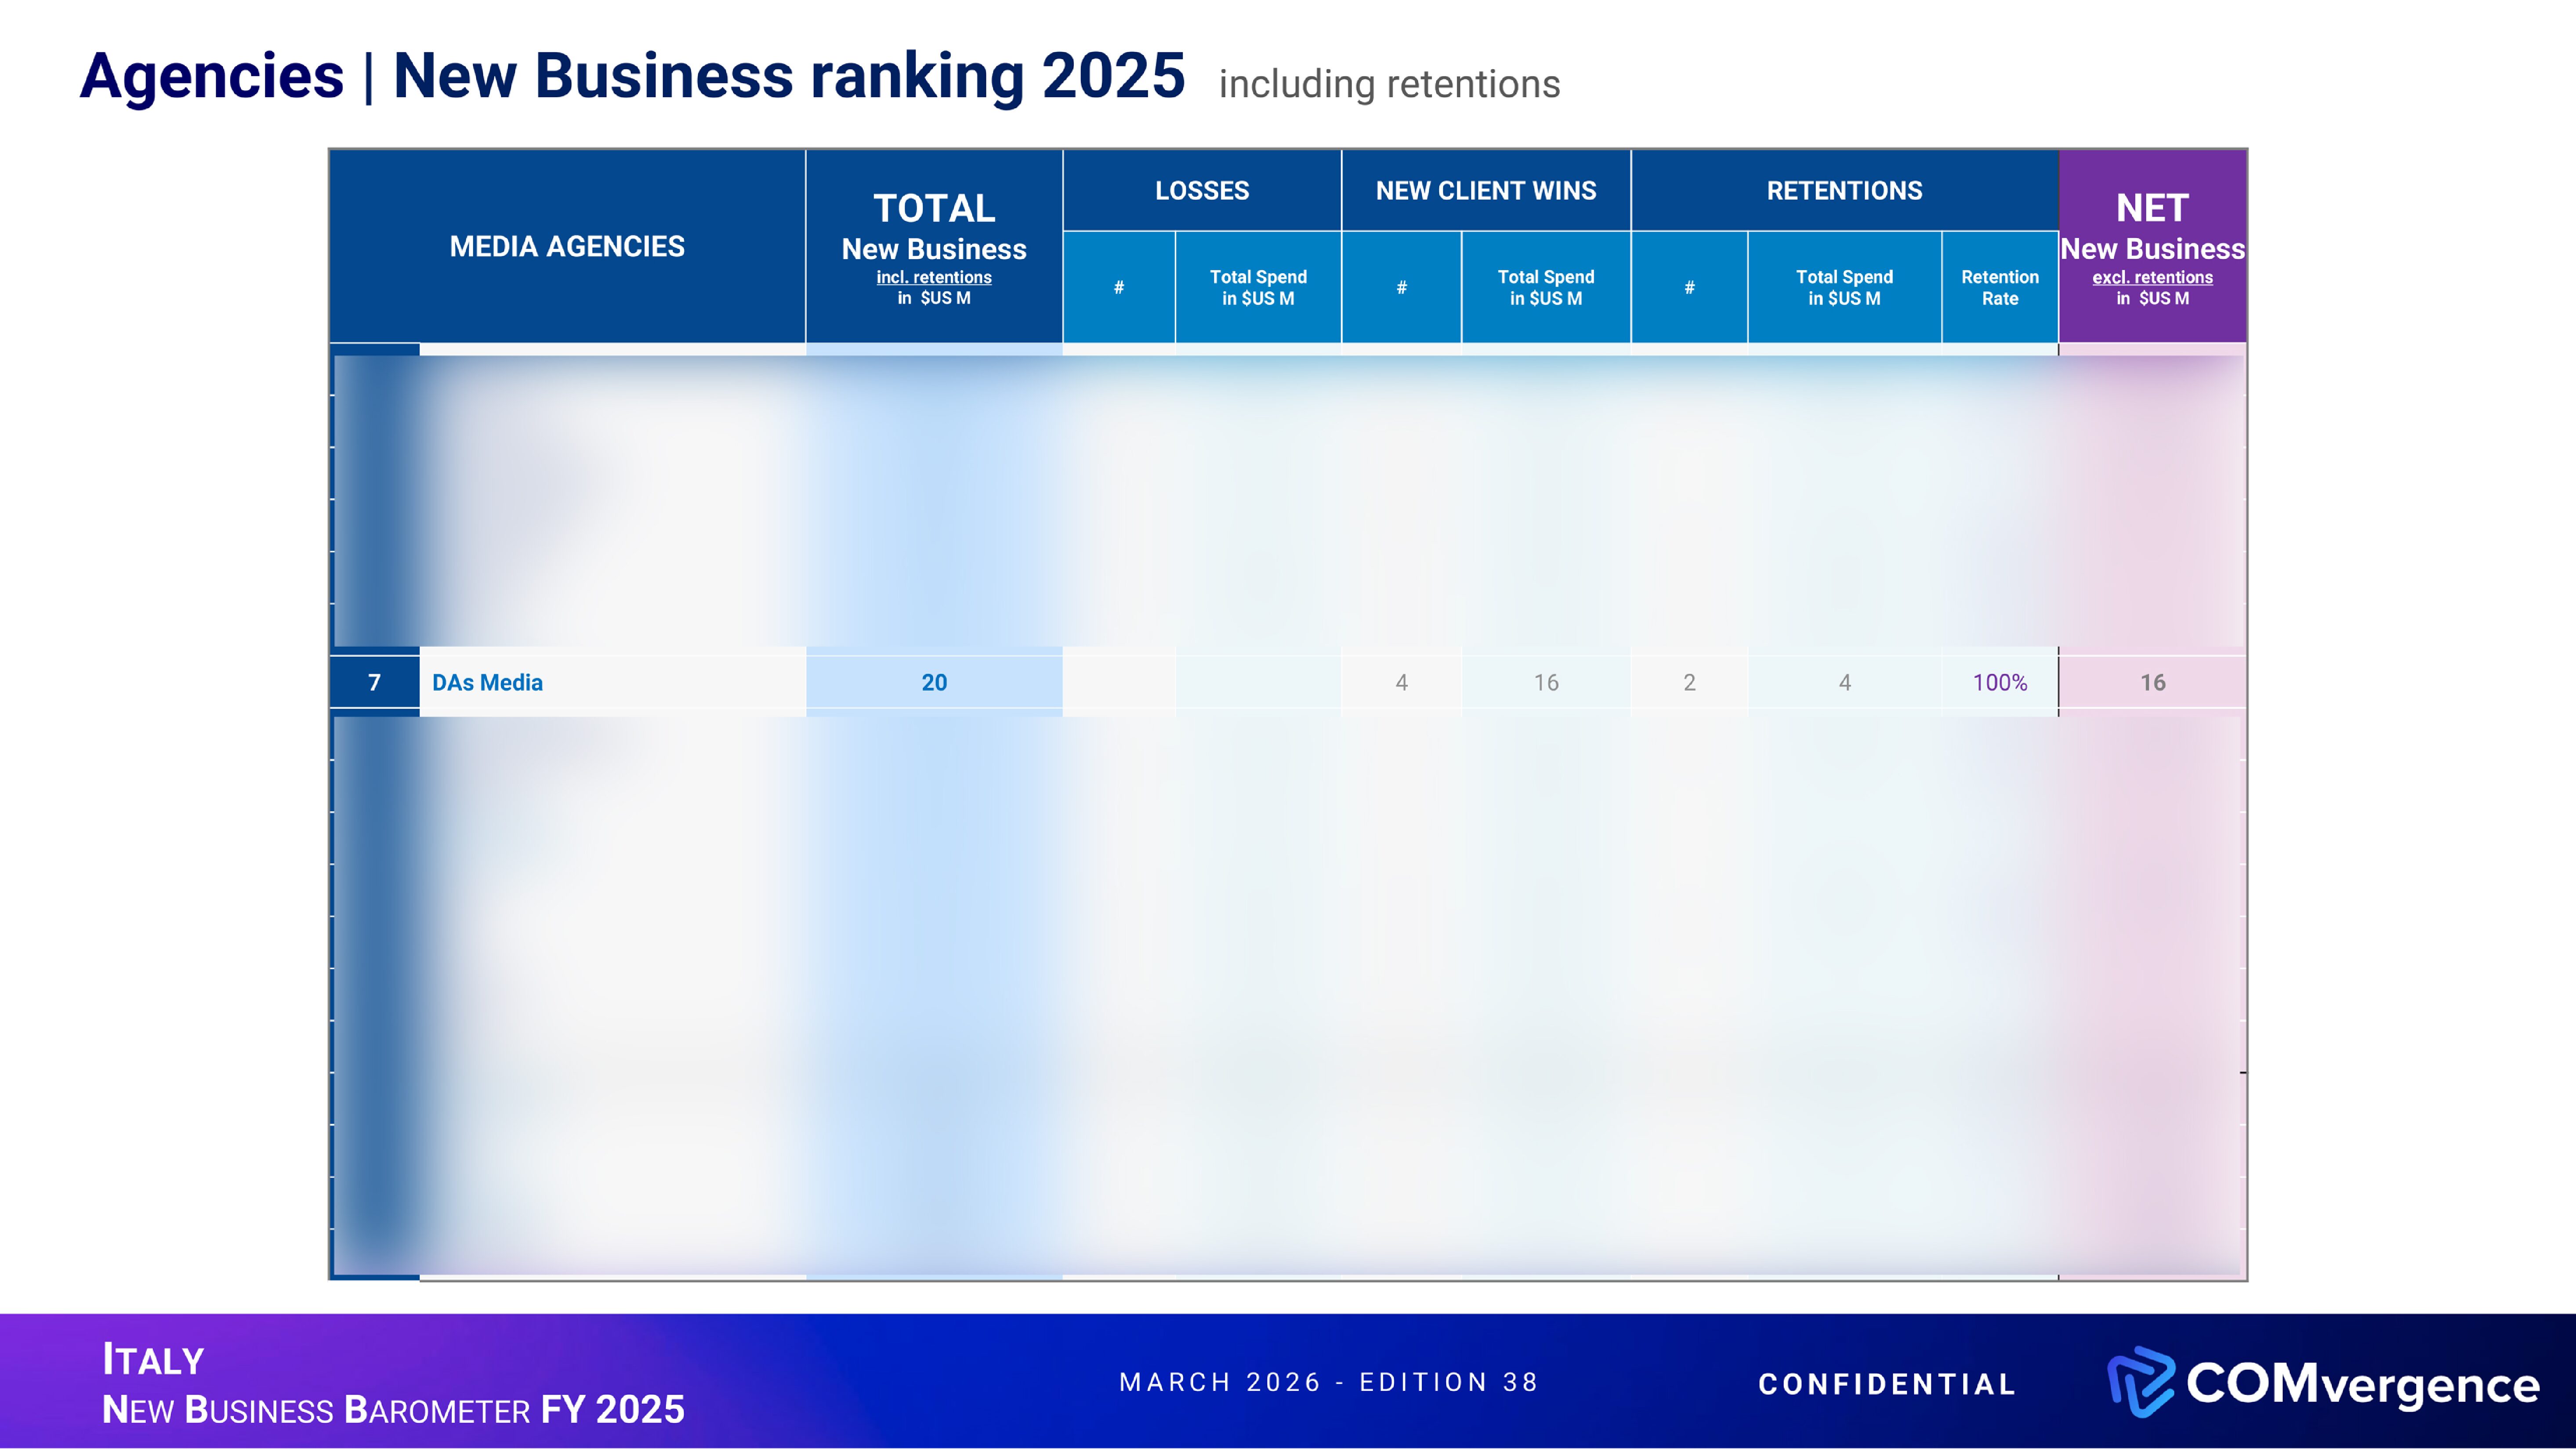This screenshot has width=2576, height=1449.
Task: Click the 'March 2026 - Edition 38' text
Action: (x=1328, y=1382)
